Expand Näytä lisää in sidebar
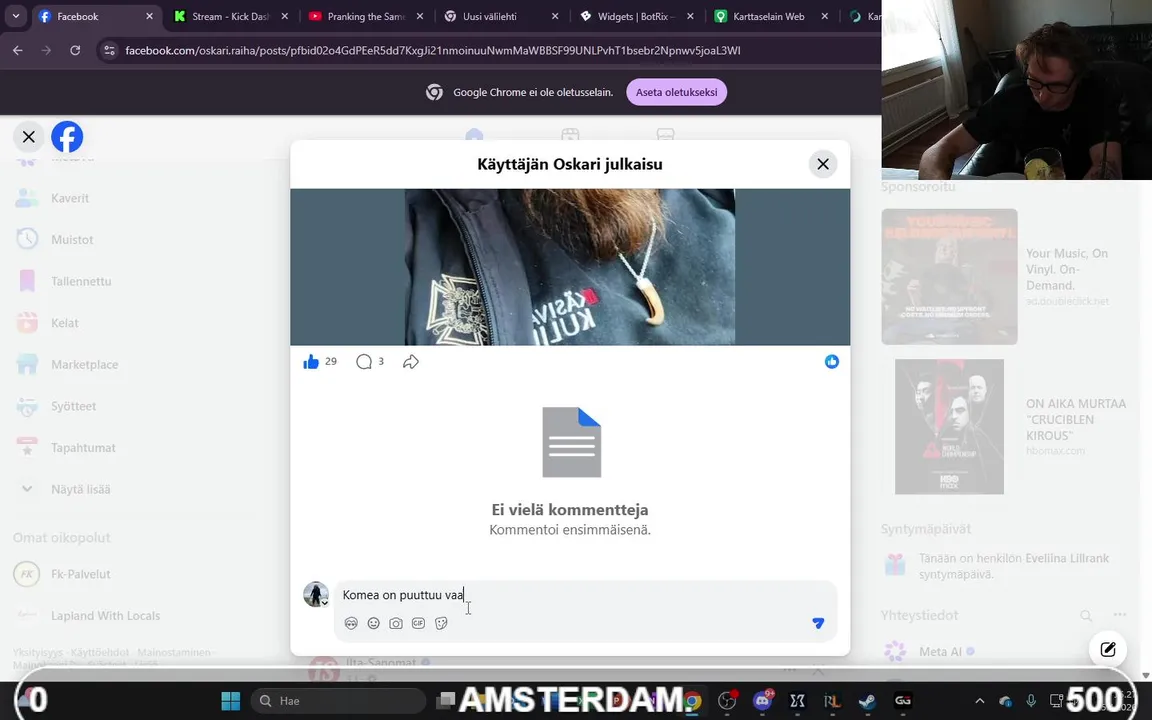1152x720 pixels. click(x=80, y=489)
